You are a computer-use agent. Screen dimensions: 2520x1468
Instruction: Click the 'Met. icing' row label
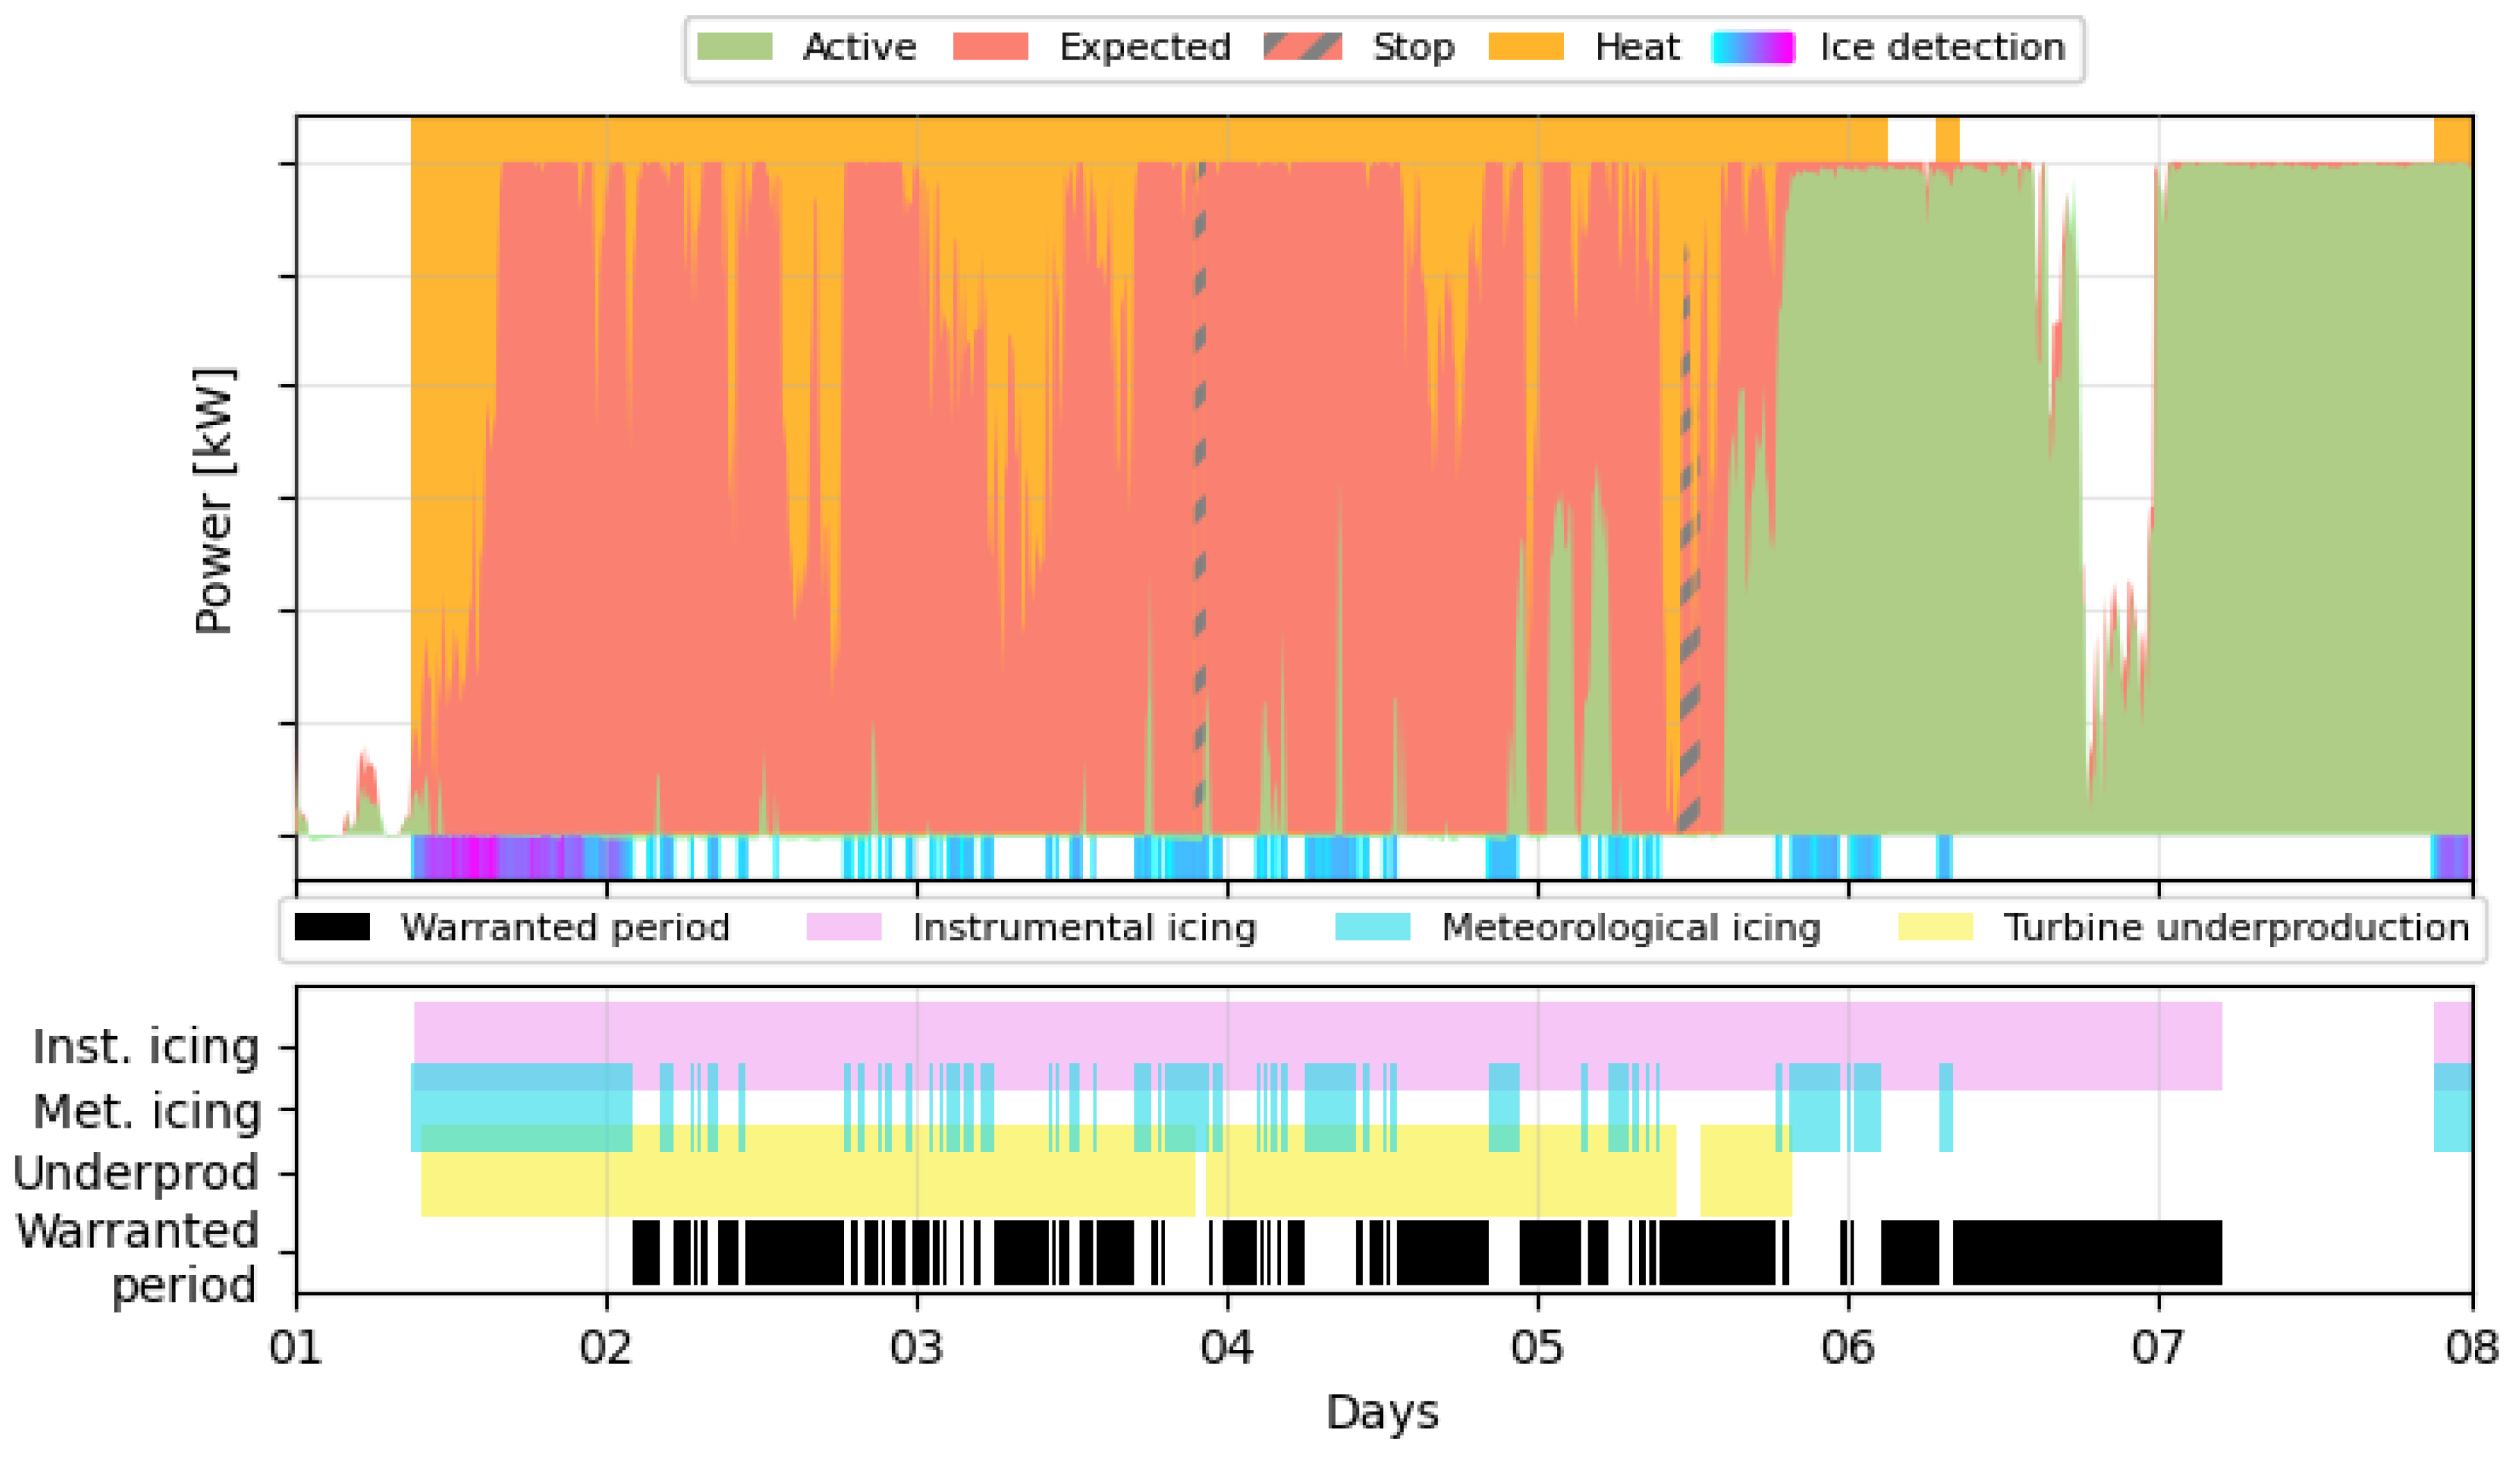[147, 1112]
